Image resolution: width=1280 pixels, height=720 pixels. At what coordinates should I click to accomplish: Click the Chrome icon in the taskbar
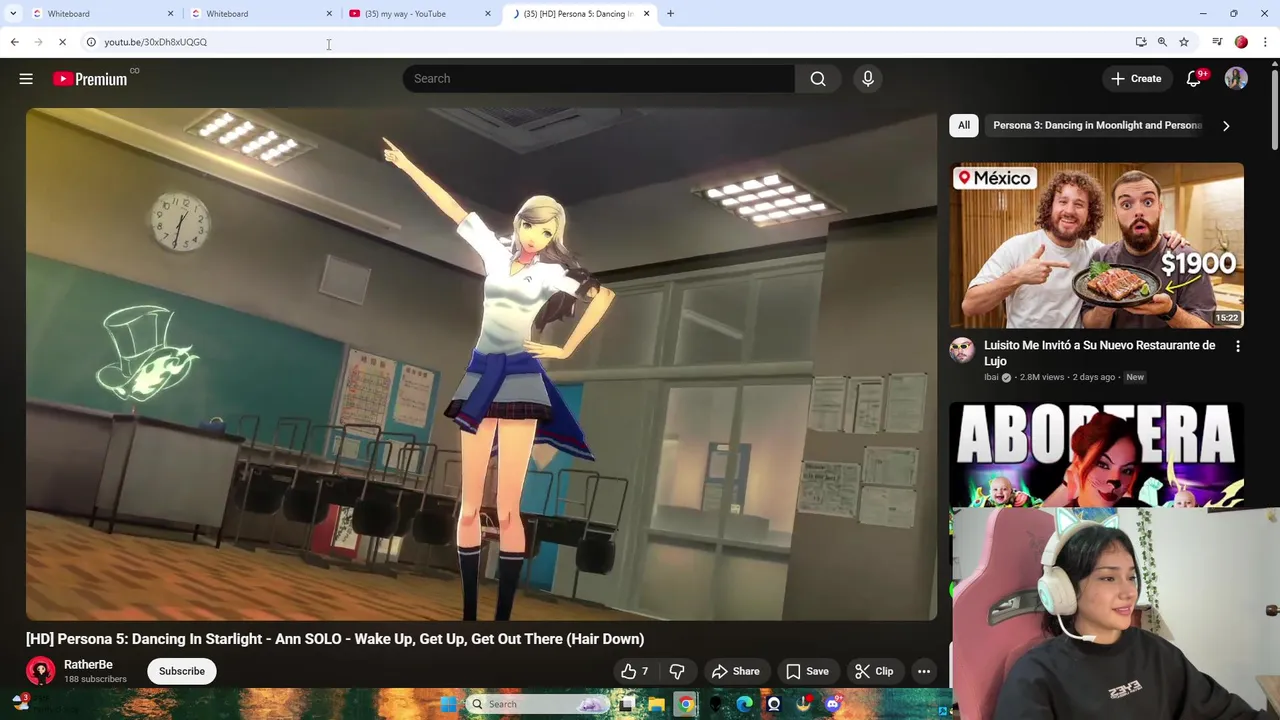click(x=686, y=704)
